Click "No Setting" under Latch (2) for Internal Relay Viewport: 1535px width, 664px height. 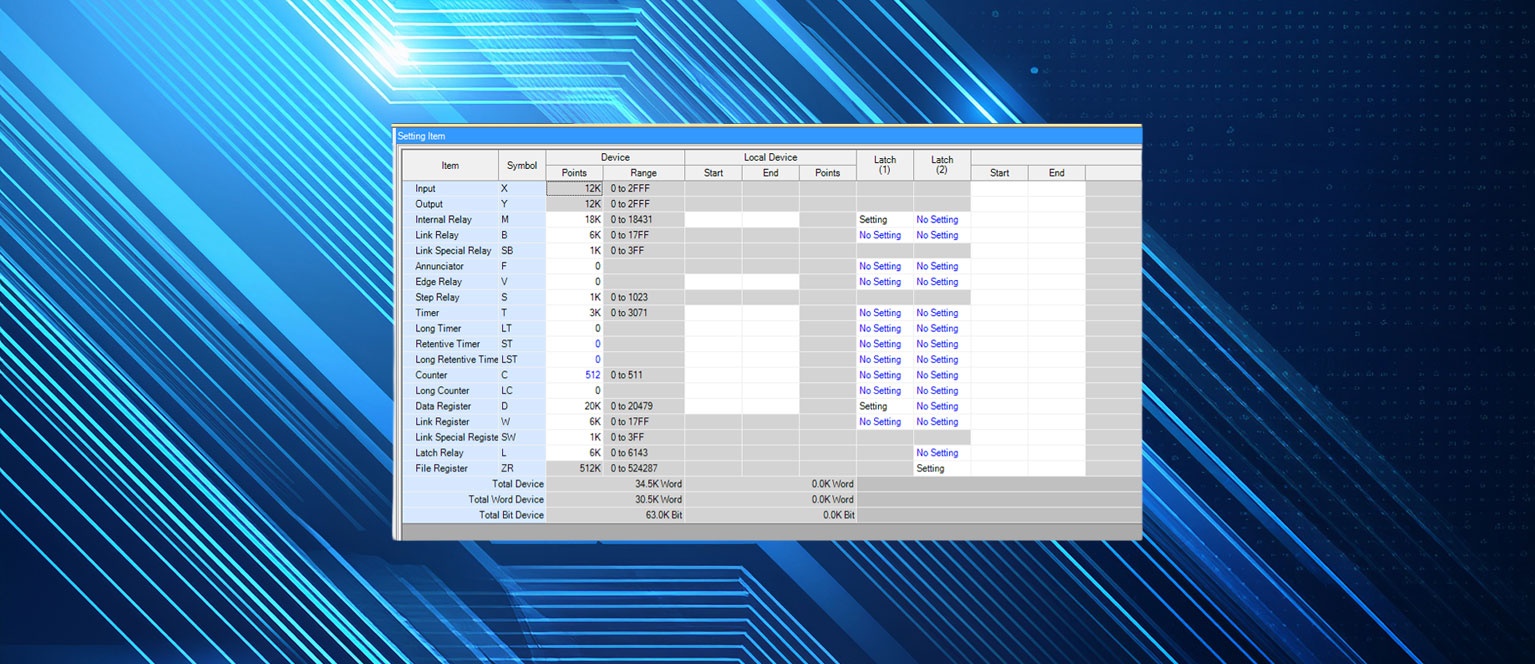coord(937,219)
